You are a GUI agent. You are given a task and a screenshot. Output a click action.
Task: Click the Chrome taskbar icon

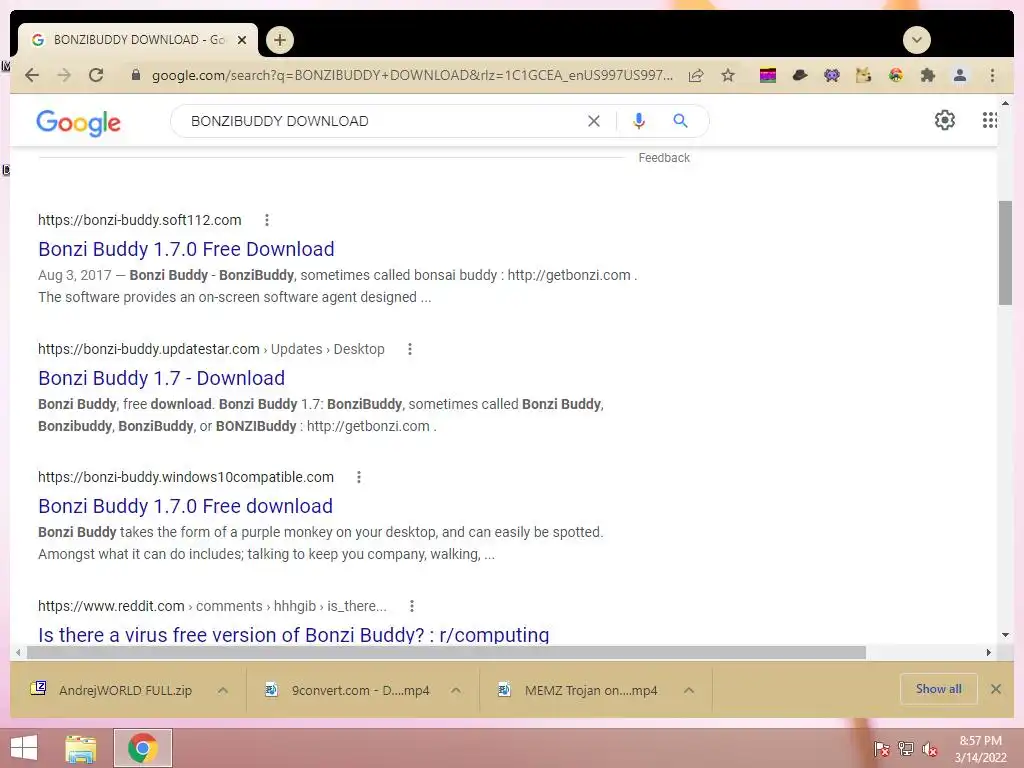click(x=143, y=748)
